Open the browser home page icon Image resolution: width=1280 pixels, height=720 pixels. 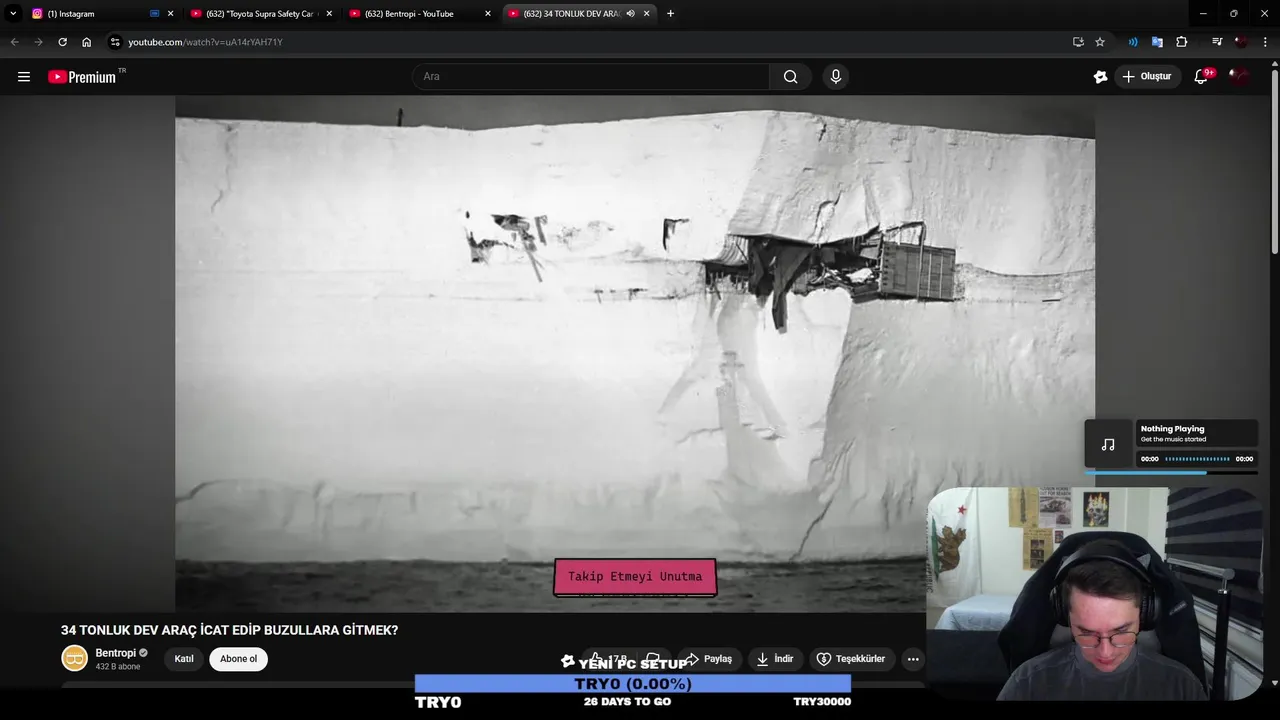(87, 42)
